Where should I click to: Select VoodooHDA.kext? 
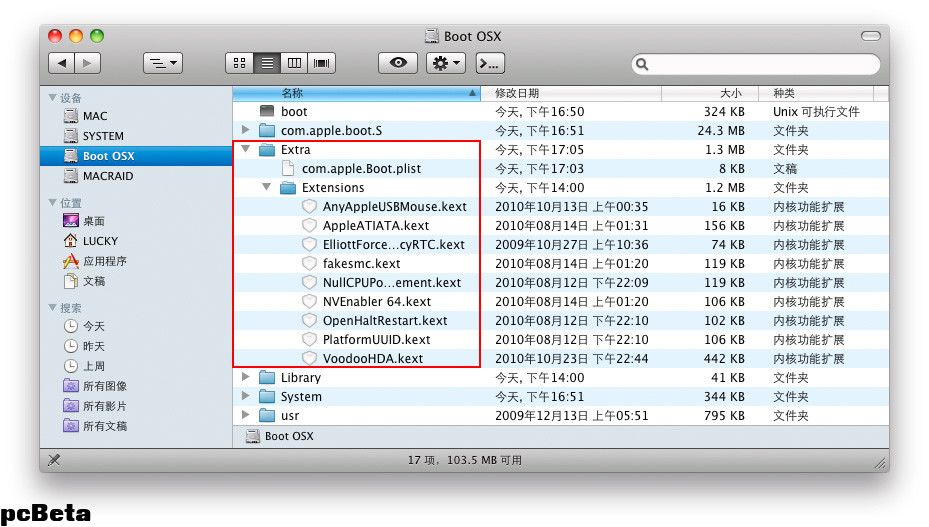click(560, 358)
